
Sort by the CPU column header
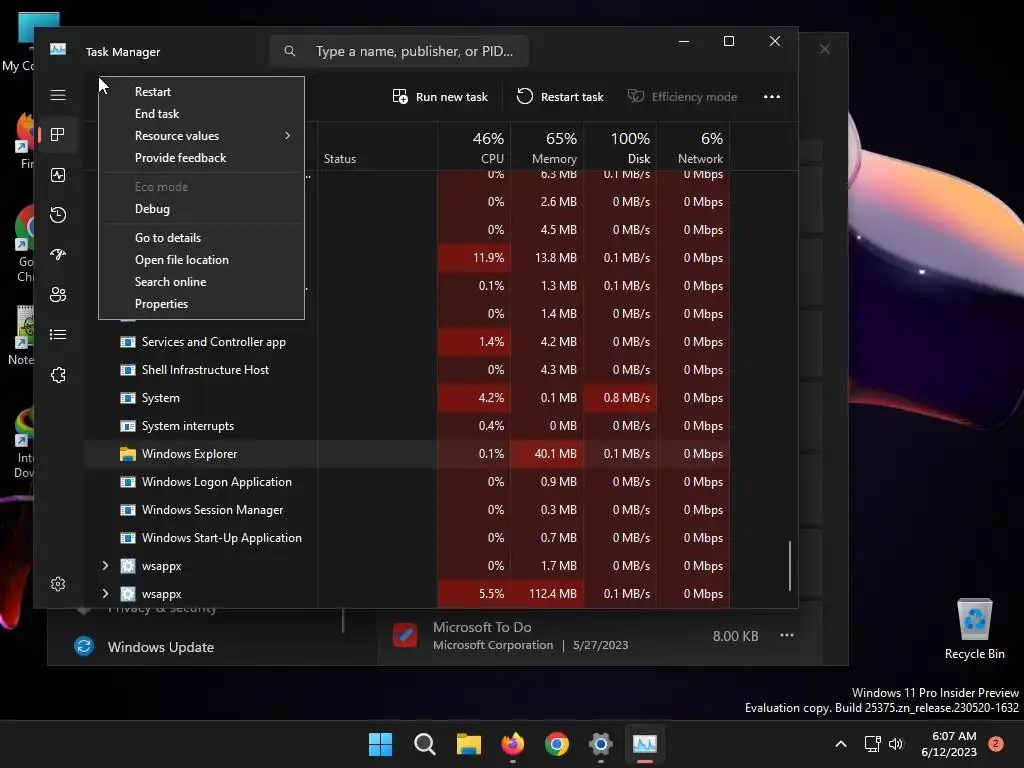coord(474,147)
